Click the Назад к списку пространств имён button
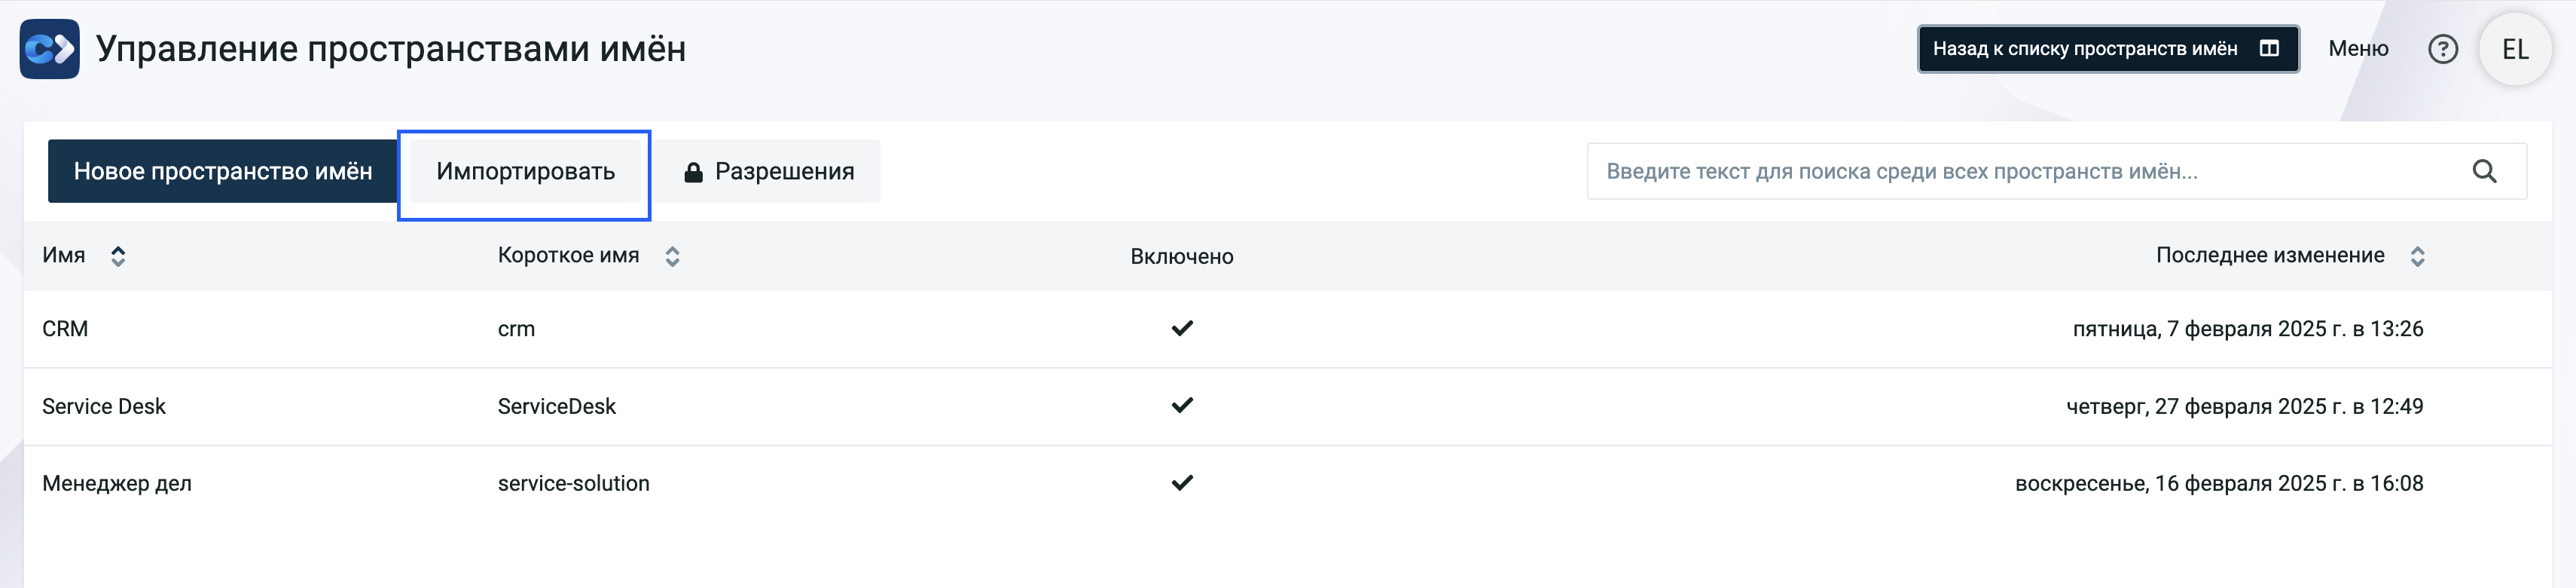 pos(2108,49)
